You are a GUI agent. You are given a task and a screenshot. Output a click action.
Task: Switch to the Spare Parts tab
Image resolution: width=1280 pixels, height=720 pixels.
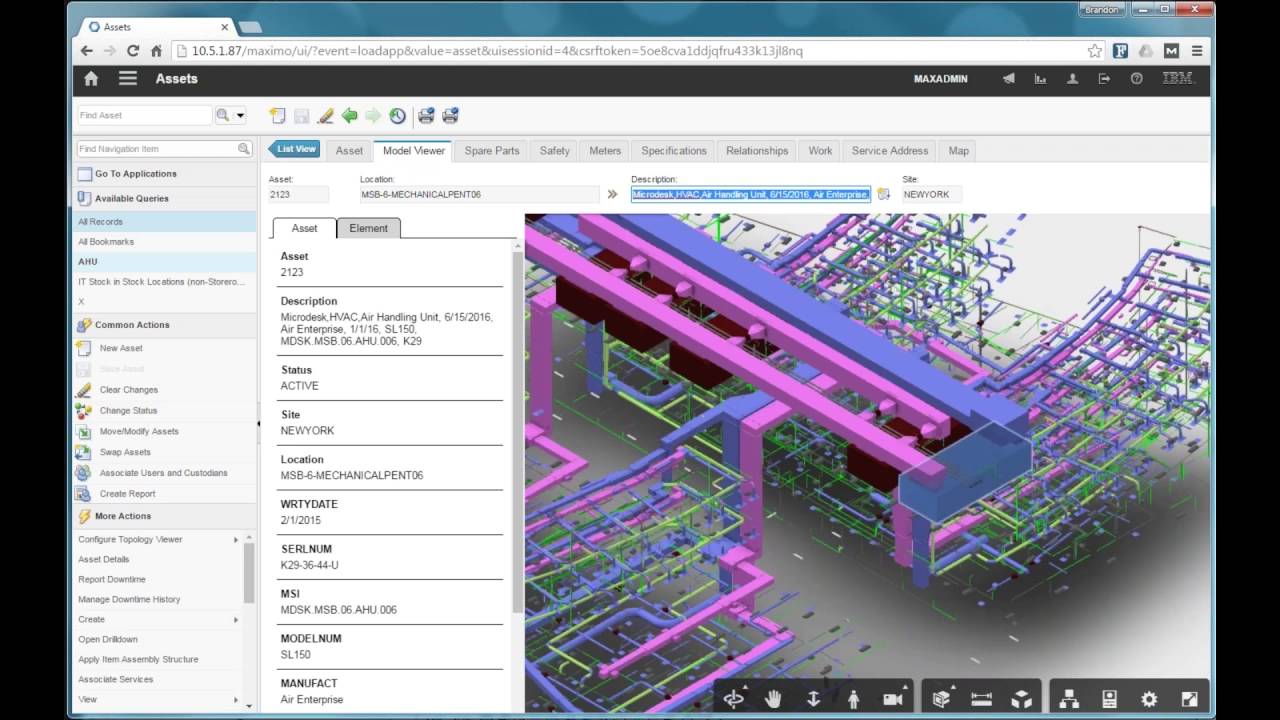tap(492, 150)
